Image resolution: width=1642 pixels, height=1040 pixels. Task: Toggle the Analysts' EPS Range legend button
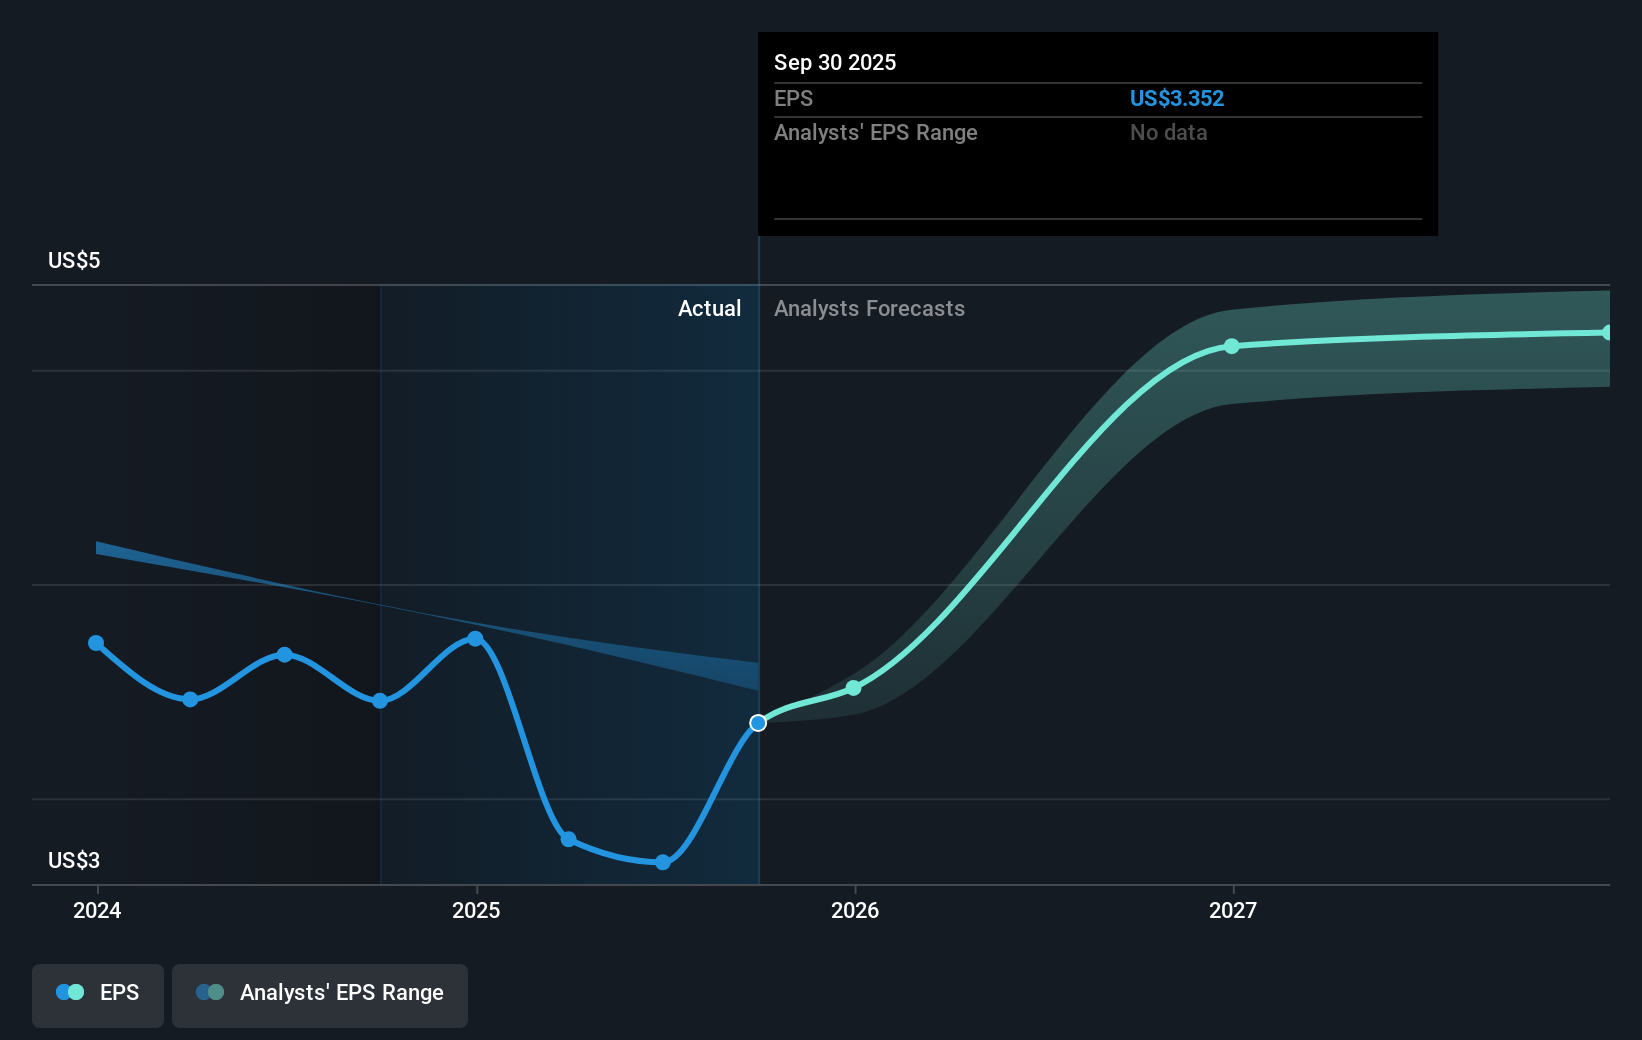pyautogui.click(x=320, y=994)
